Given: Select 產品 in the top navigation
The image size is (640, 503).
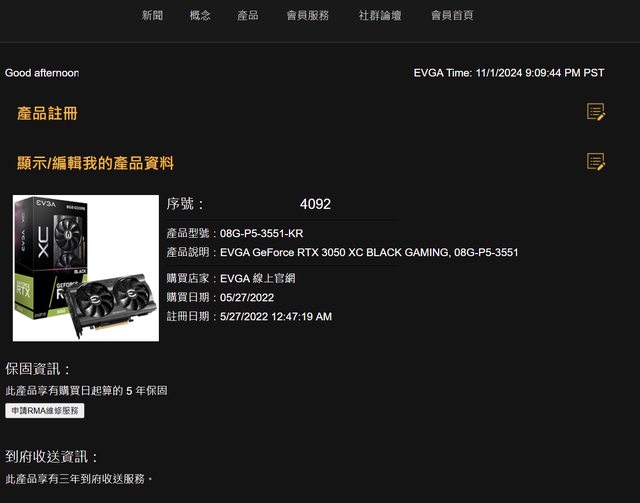Looking at the screenshot, I should click(248, 16).
